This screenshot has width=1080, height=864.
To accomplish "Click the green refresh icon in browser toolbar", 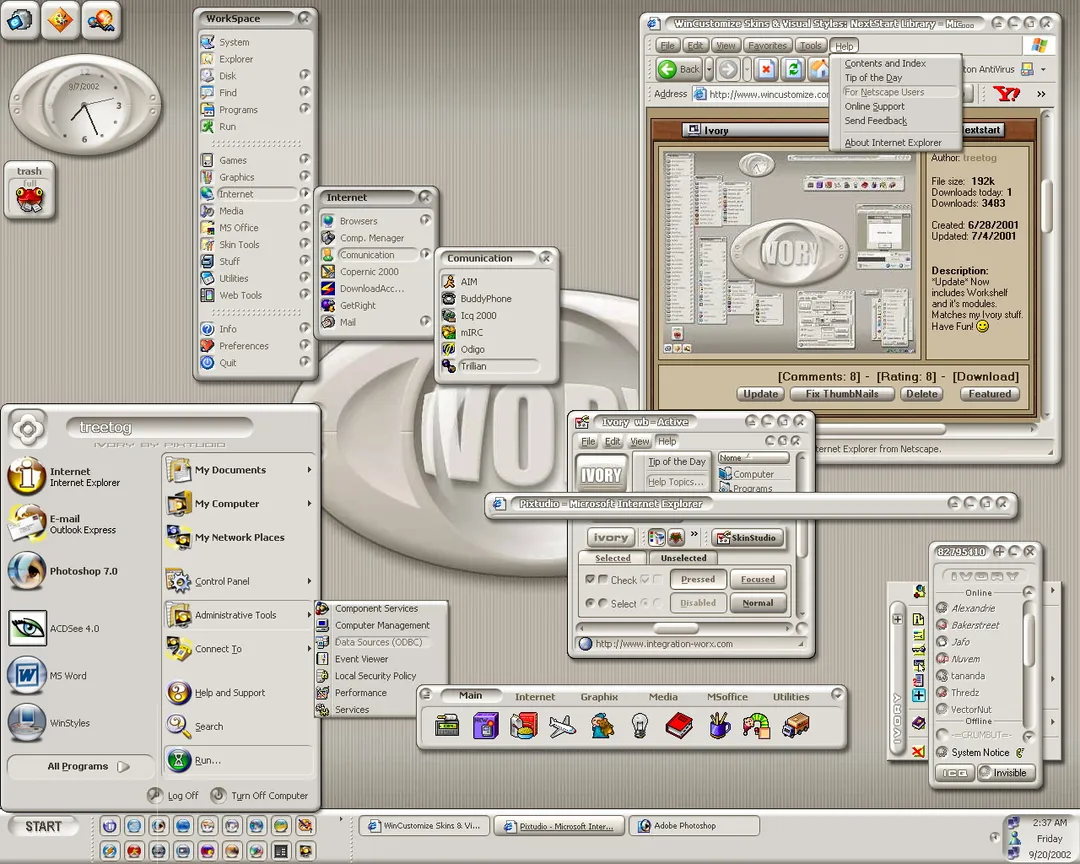I will [793, 69].
